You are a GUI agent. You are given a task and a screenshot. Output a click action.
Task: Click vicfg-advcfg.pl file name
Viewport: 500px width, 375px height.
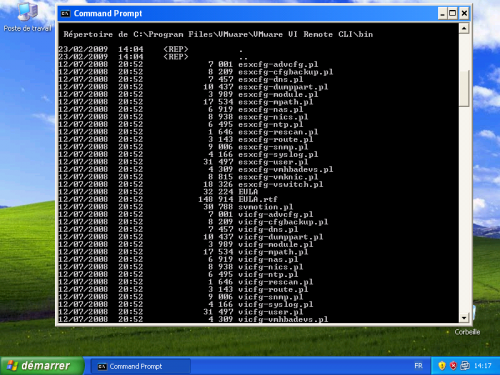click(276, 214)
